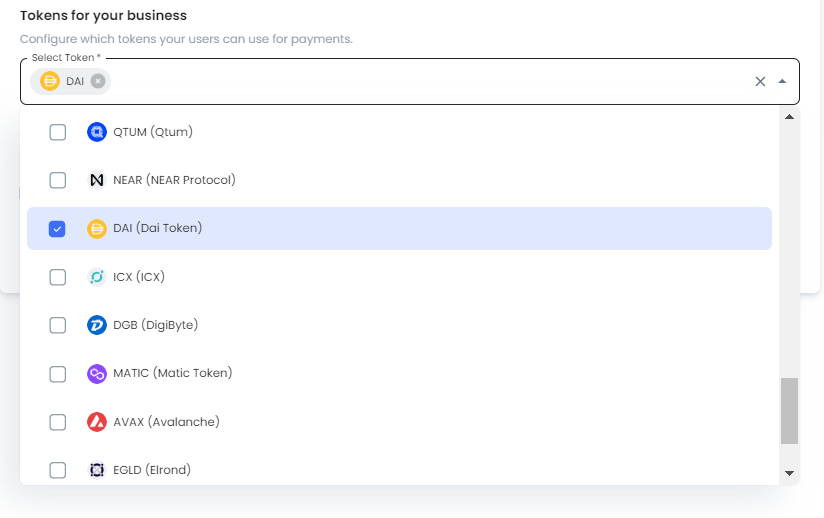Click the NEAR Protocol logo icon

click(97, 180)
